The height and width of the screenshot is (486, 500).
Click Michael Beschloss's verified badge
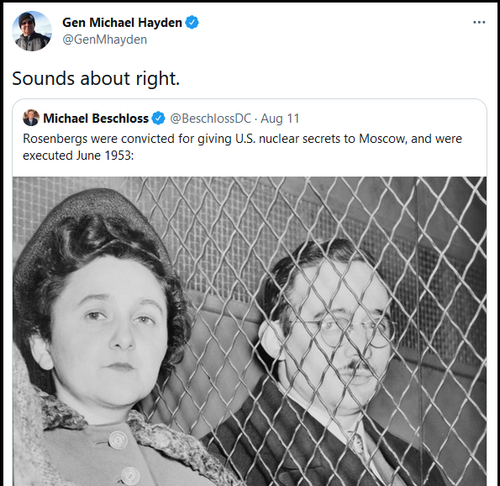coord(158,118)
